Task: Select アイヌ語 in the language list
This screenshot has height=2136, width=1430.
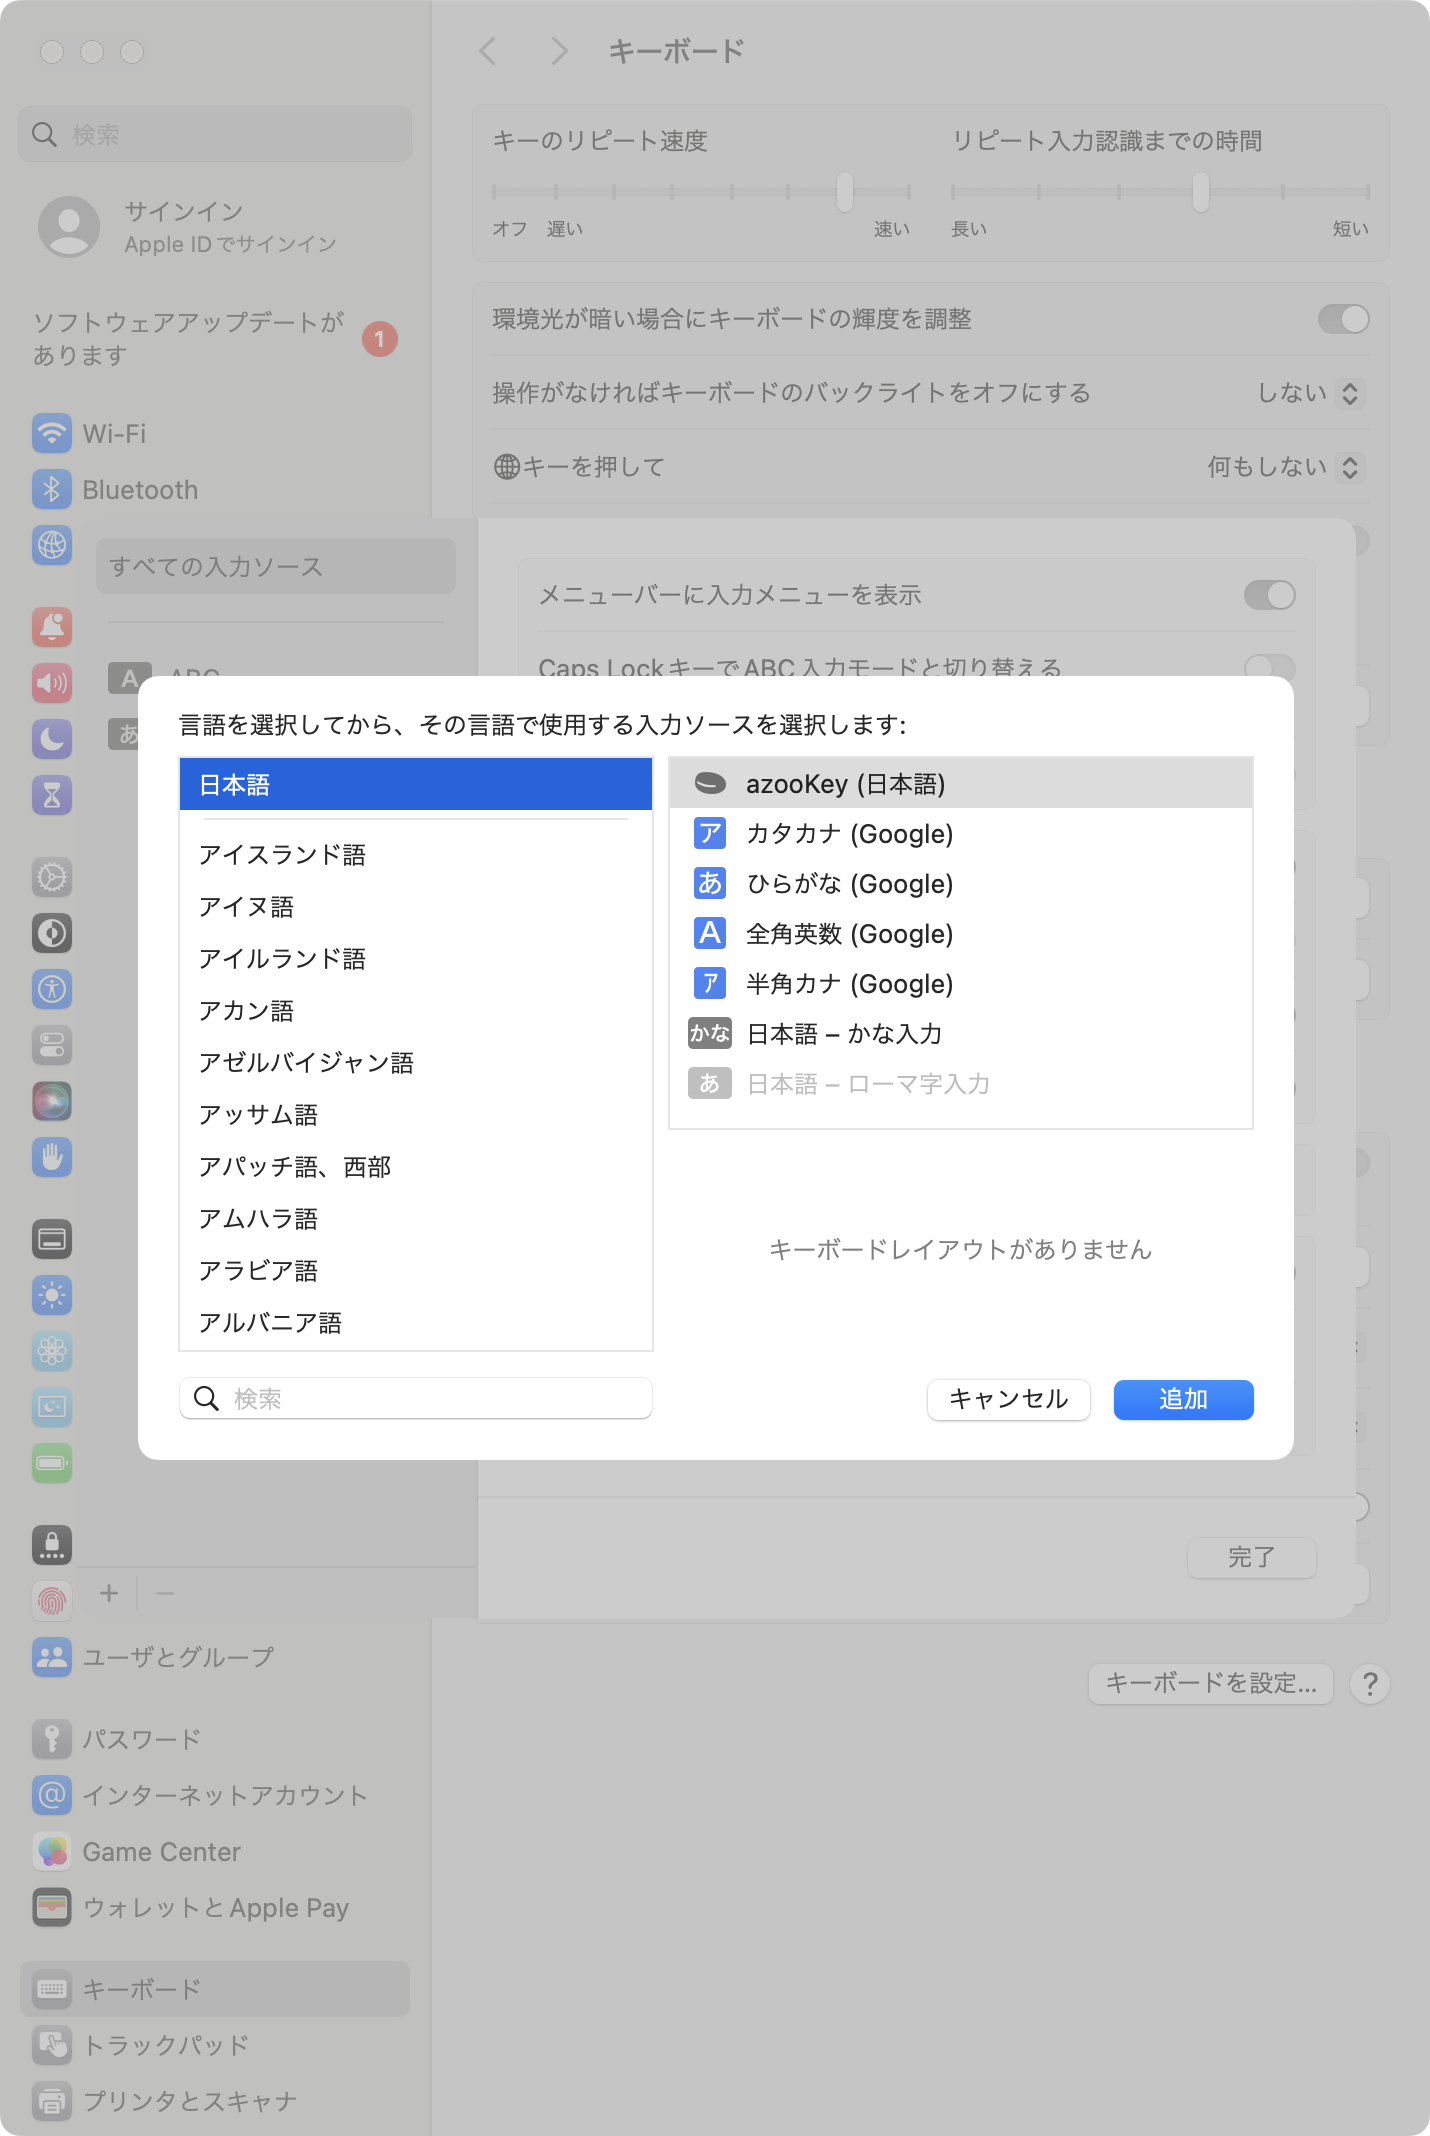Action: click(x=416, y=907)
